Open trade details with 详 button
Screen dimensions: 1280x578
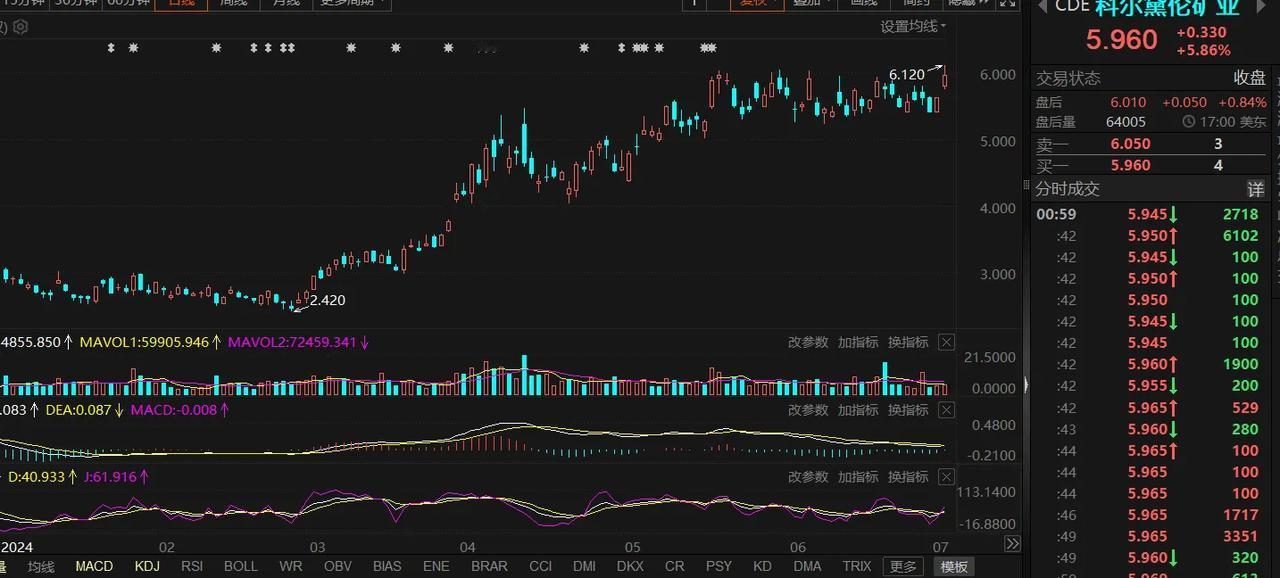[x=1255, y=189]
